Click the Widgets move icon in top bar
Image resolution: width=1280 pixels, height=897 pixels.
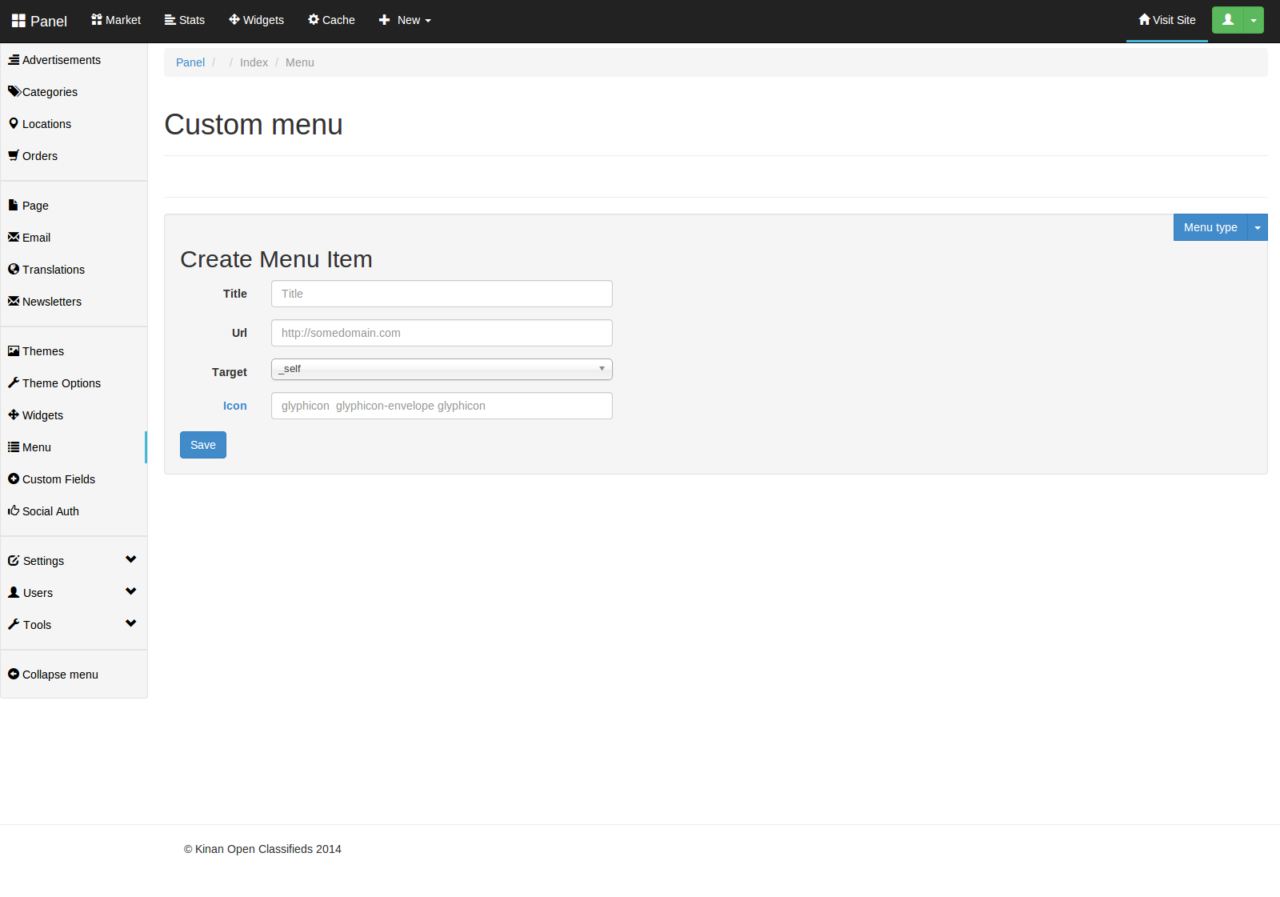(234, 20)
